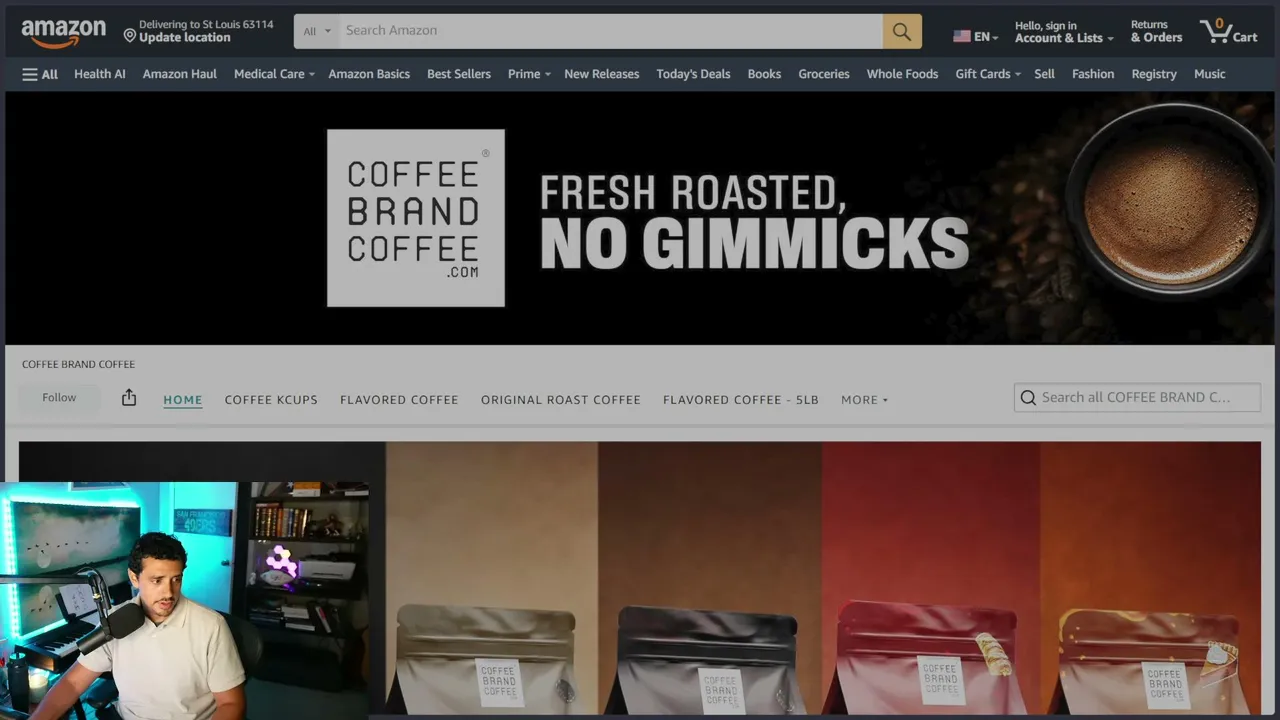Viewport: 1280px width, 720px height.
Task: Click the Coffee Brand Coffee banner logo
Action: click(x=415, y=218)
